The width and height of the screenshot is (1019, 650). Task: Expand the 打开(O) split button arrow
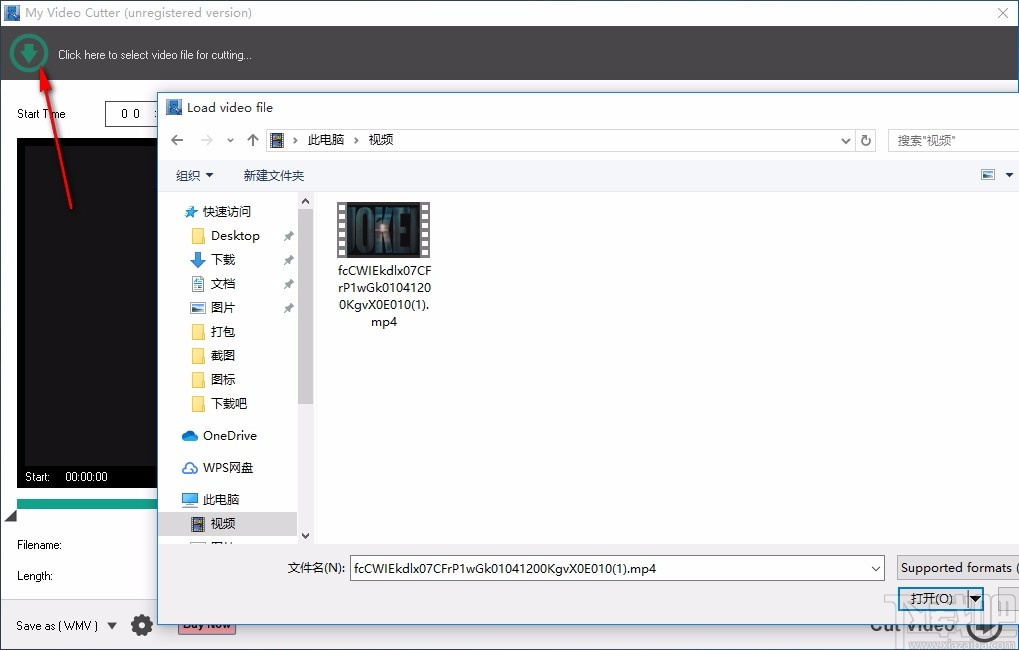pyautogui.click(x=975, y=598)
